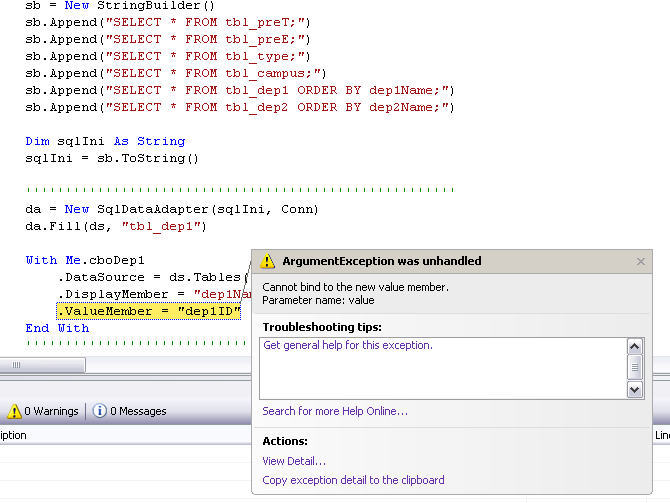Click 'Search for more Help Online' link

click(335, 411)
